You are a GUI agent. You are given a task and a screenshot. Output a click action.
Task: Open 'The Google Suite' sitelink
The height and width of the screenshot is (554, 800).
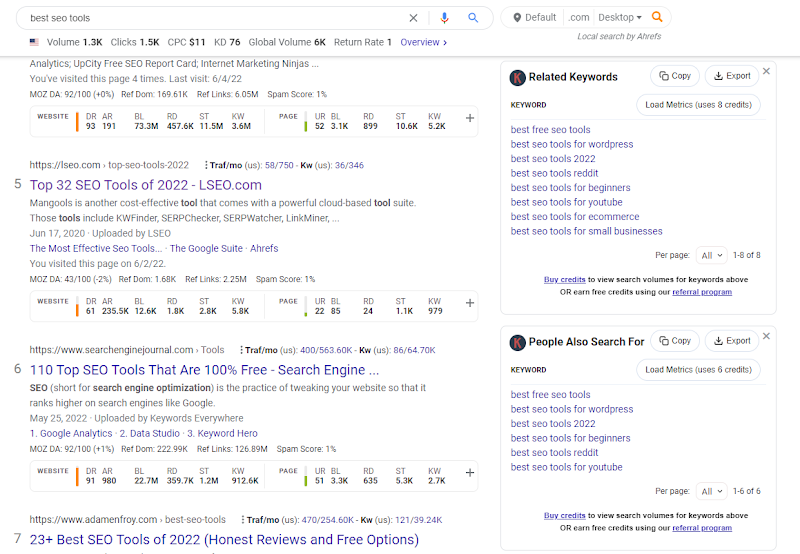[x=206, y=248]
